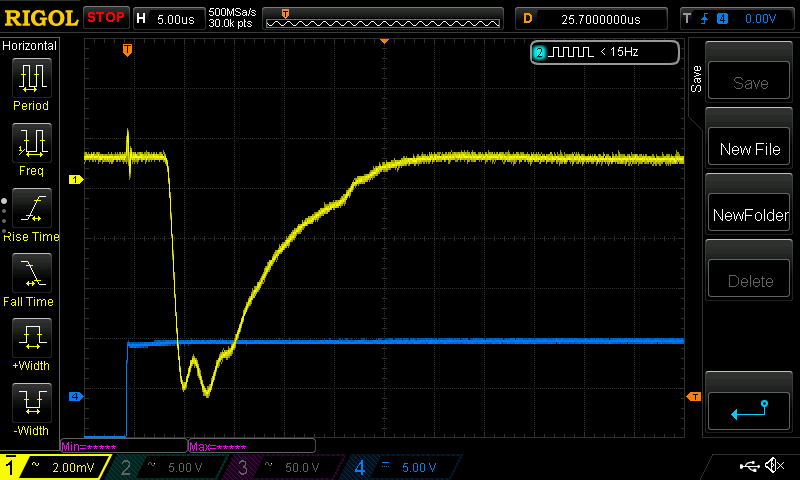Click the trigger source channel 4 badge

(x=722, y=19)
